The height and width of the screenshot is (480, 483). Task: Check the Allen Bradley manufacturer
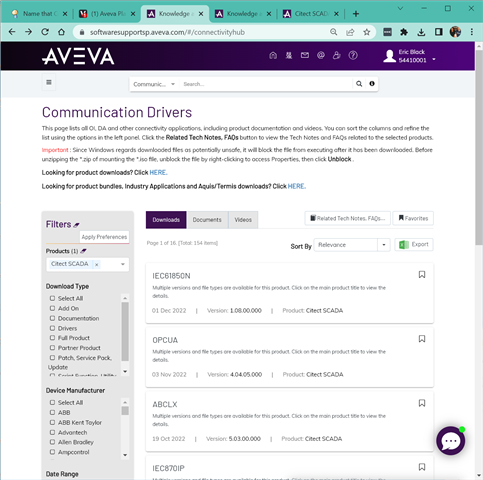pyautogui.click(x=52, y=442)
